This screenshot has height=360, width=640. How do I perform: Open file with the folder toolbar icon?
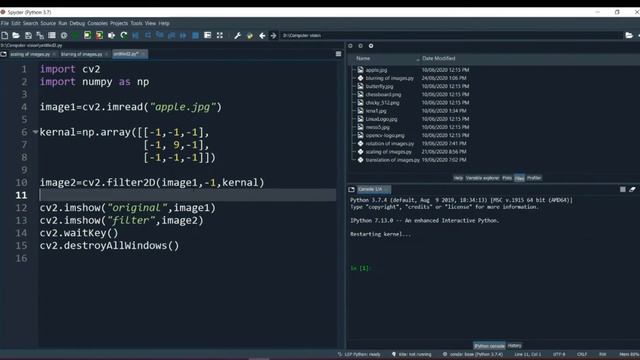tap(16, 36)
